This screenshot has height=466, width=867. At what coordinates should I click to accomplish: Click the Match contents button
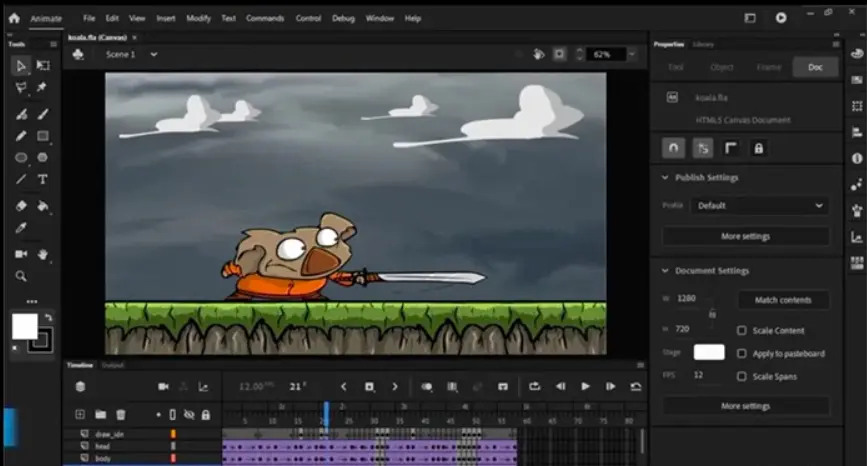(783, 300)
